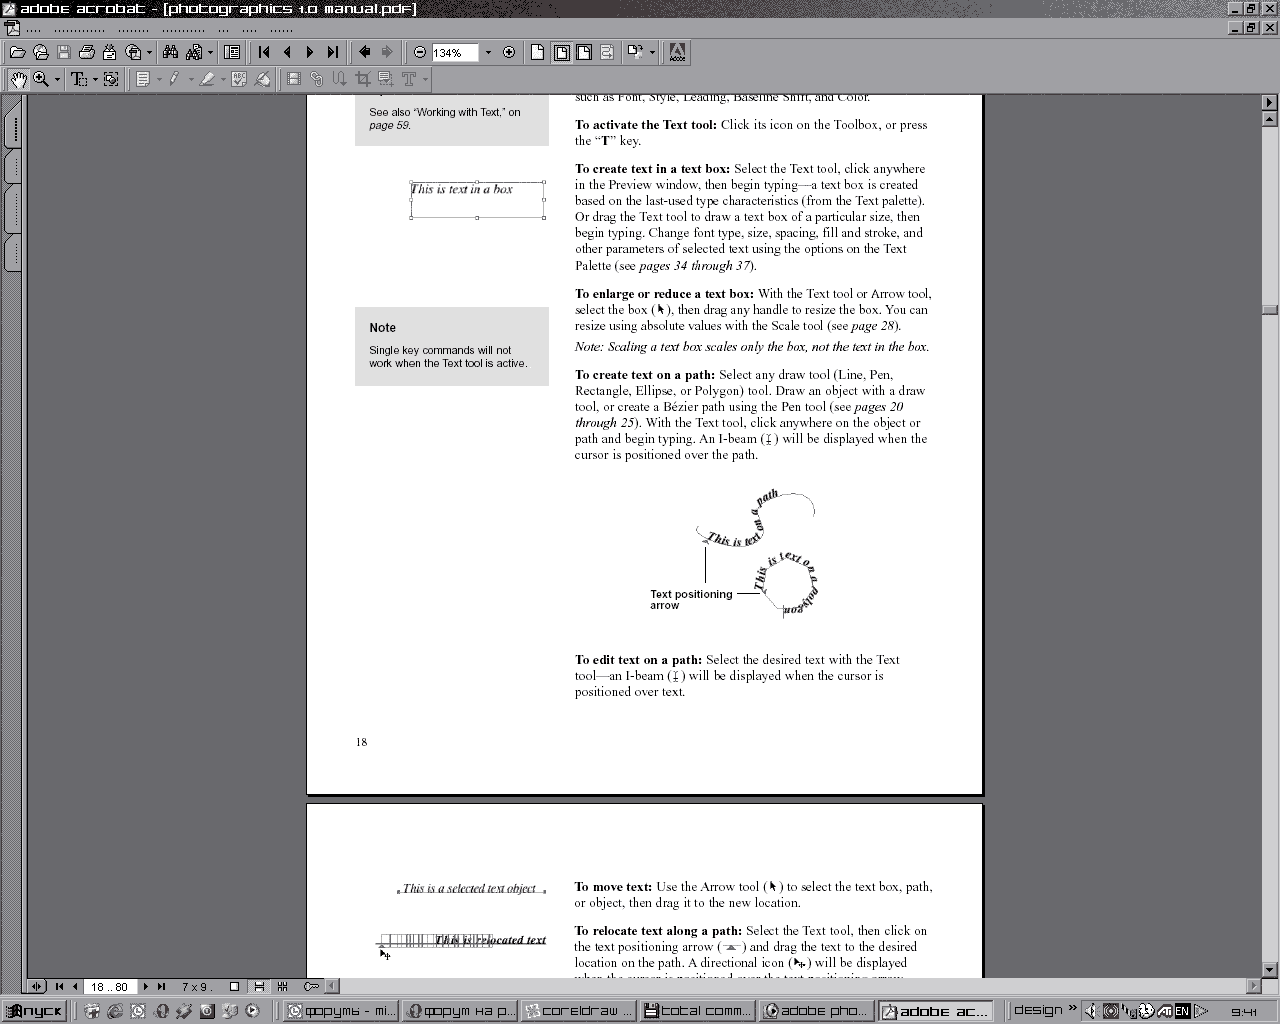This screenshot has height=1024, width=1280.
Task: Click the vertical scrollbar up arrow
Action: (1270, 120)
